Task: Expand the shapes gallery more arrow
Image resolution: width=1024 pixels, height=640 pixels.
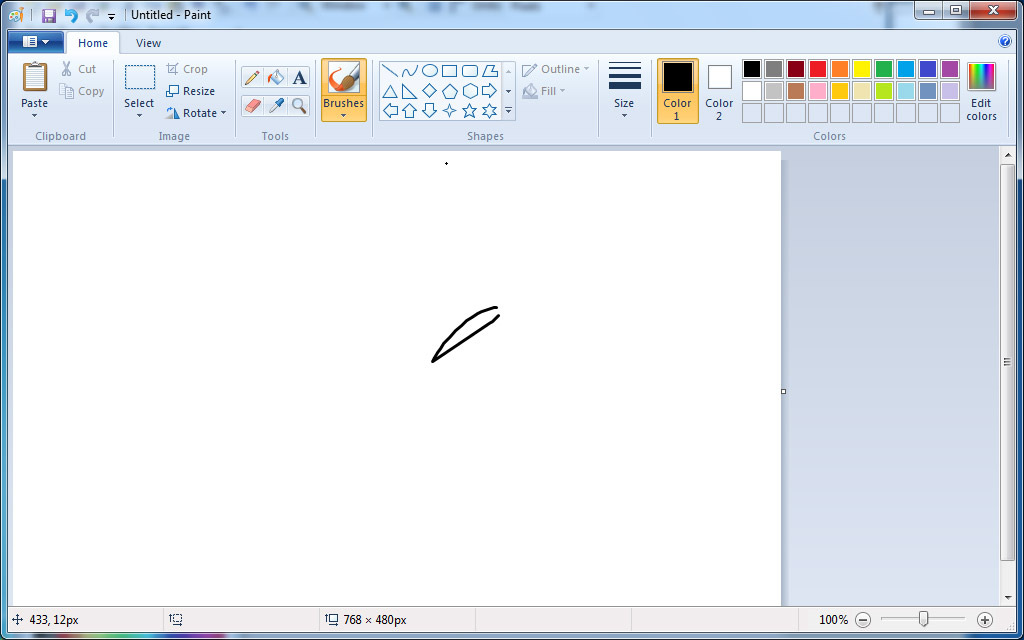Action: click(x=508, y=111)
